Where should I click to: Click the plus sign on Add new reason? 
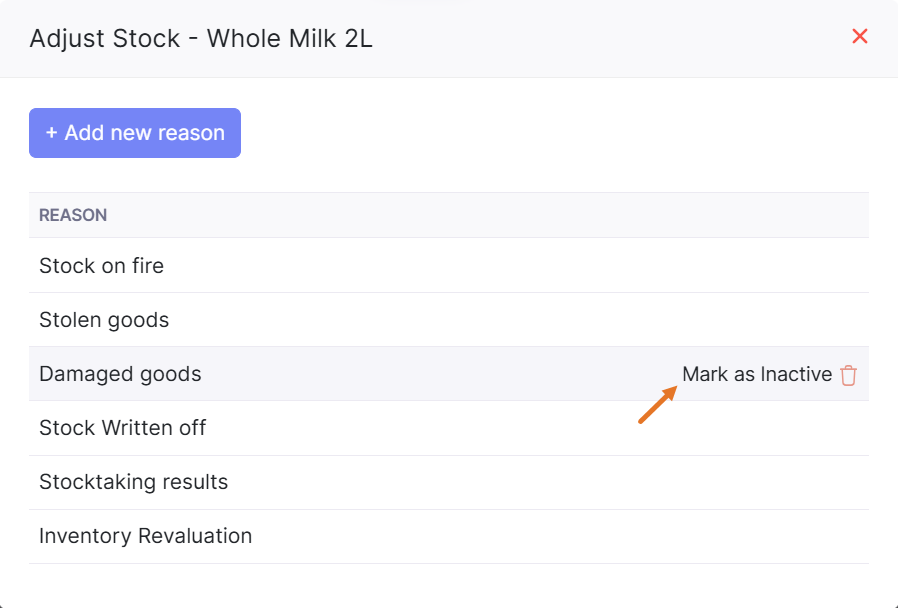click(52, 133)
